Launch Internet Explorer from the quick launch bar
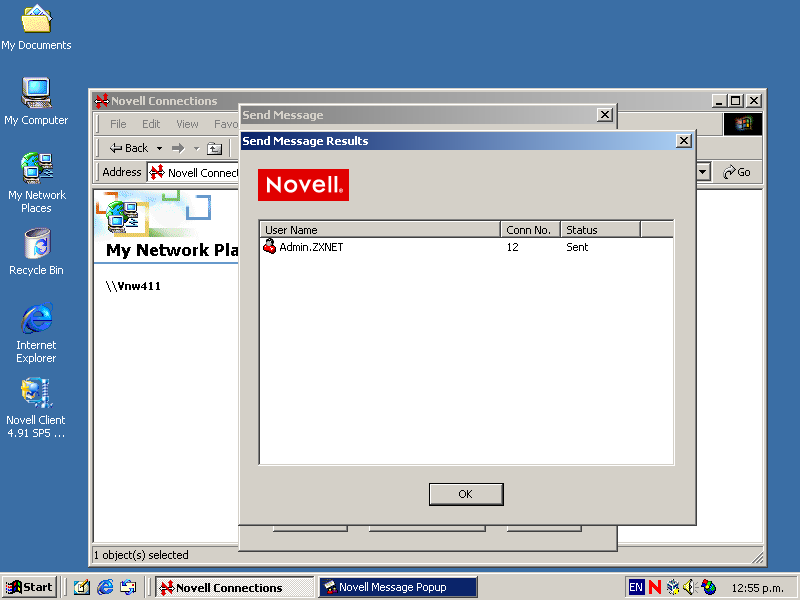This screenshot has width=800, height=600. (x=105, y=587)
